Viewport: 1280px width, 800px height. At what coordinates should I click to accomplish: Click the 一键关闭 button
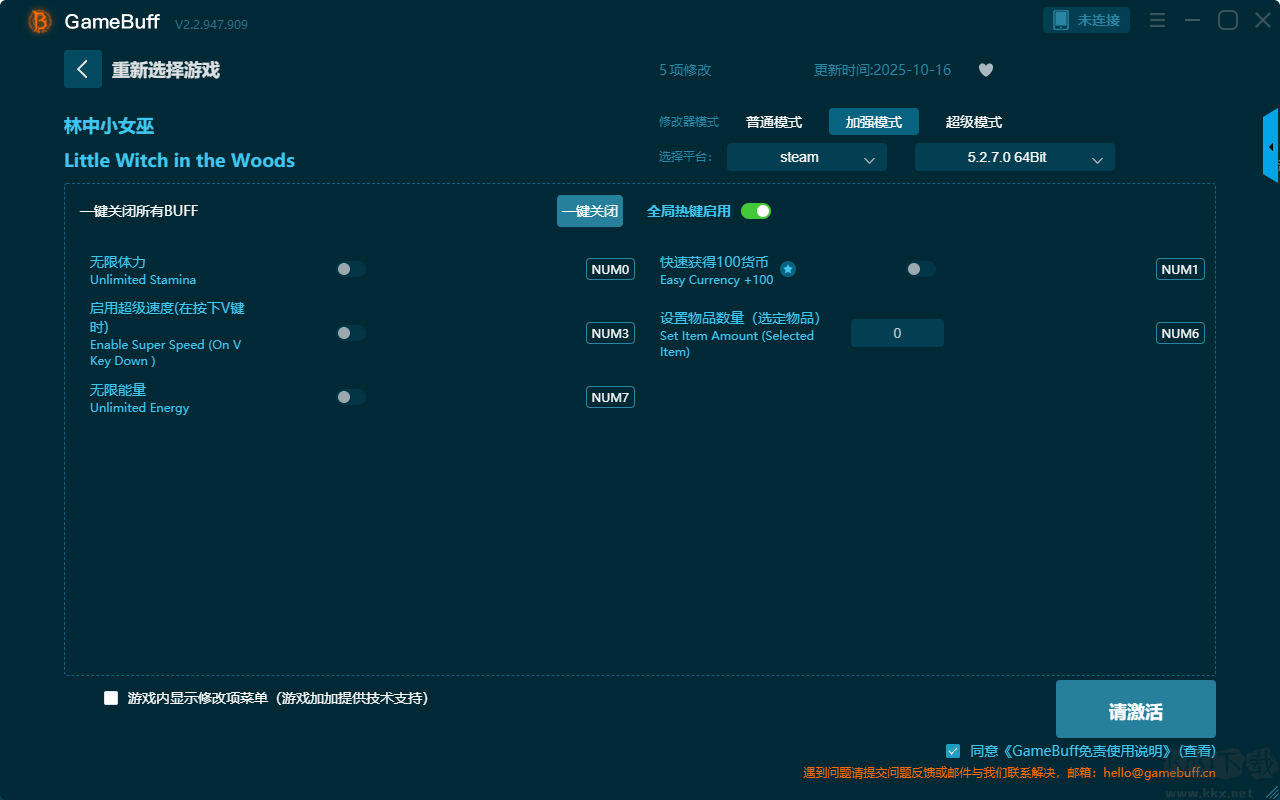[590, 211]
